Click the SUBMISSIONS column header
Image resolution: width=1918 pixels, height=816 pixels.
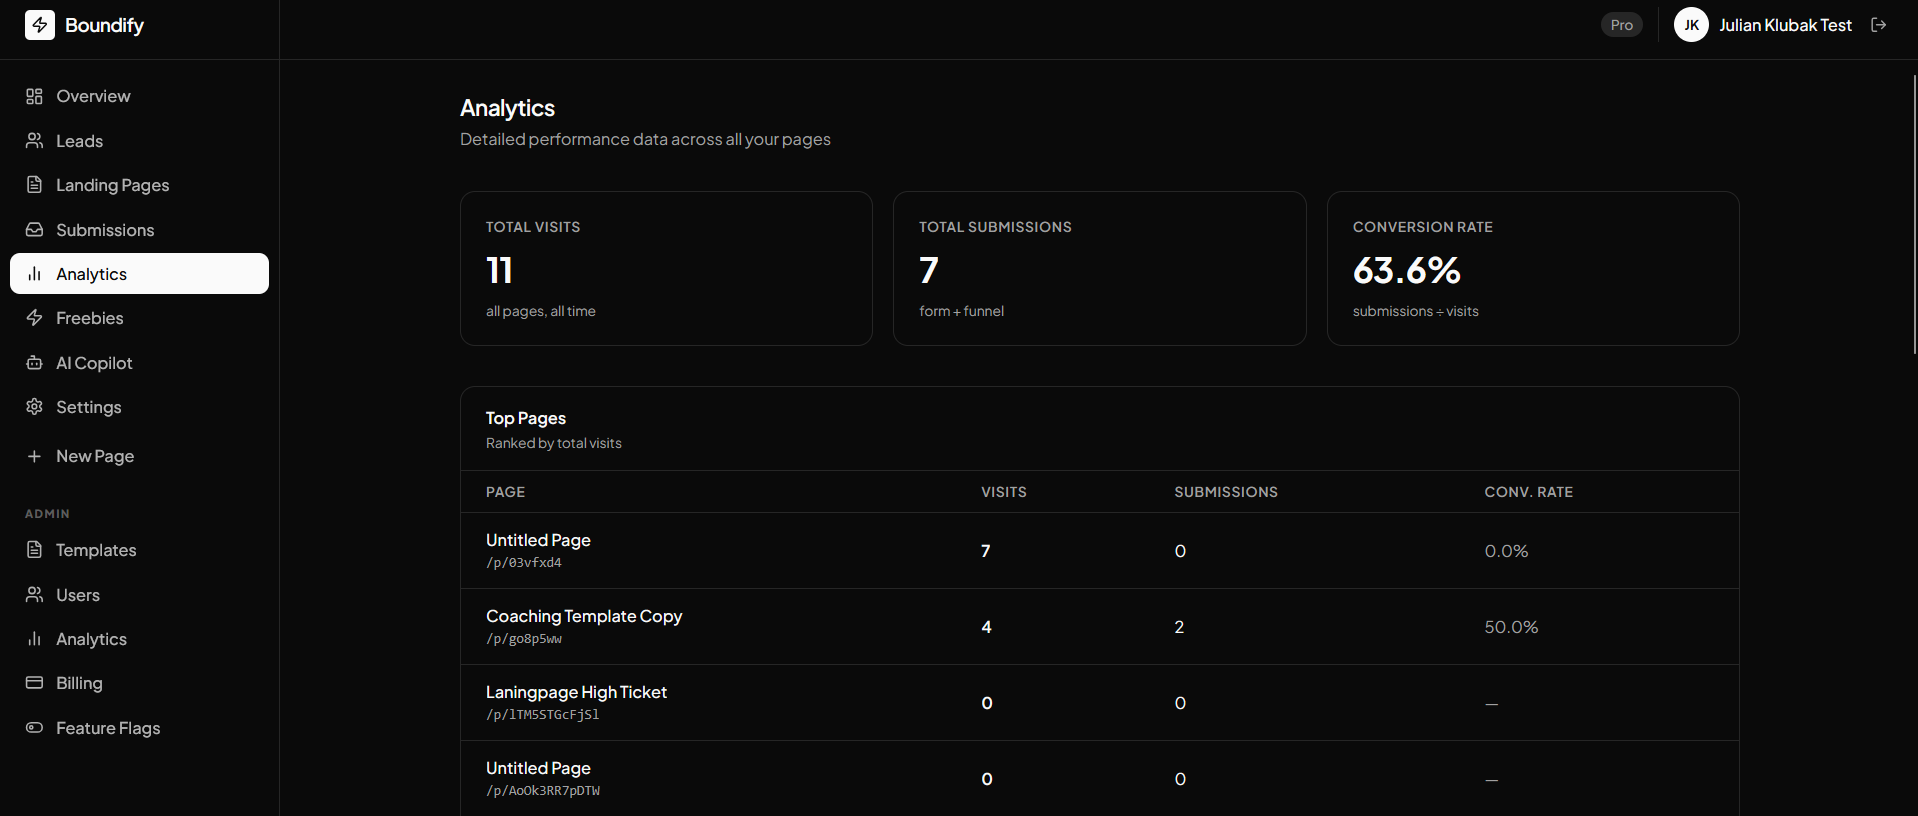click(x=1226, y=492)
